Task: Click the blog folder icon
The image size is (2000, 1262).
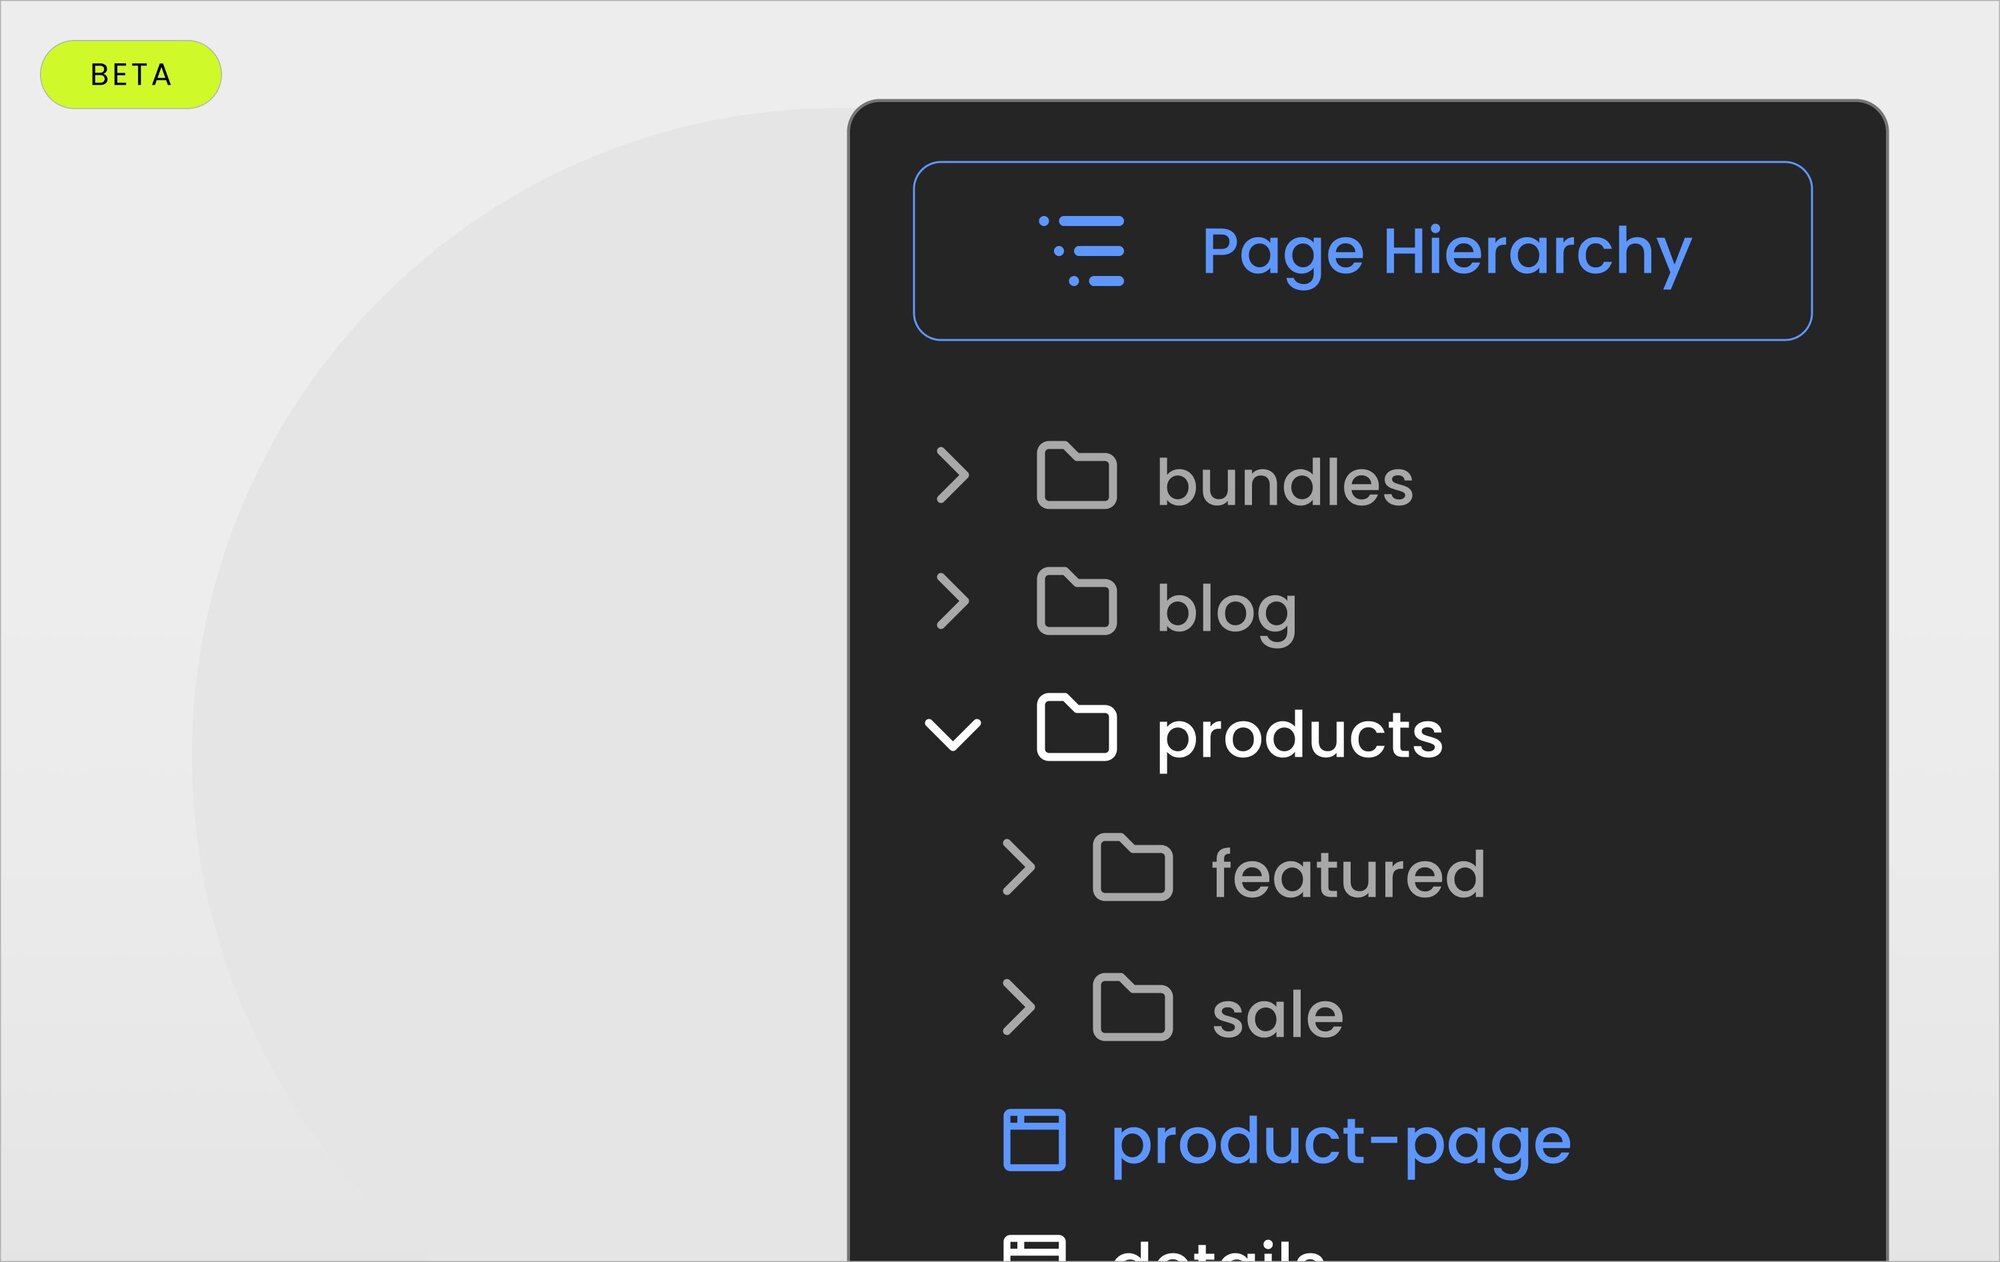Action: (1076, 601)
